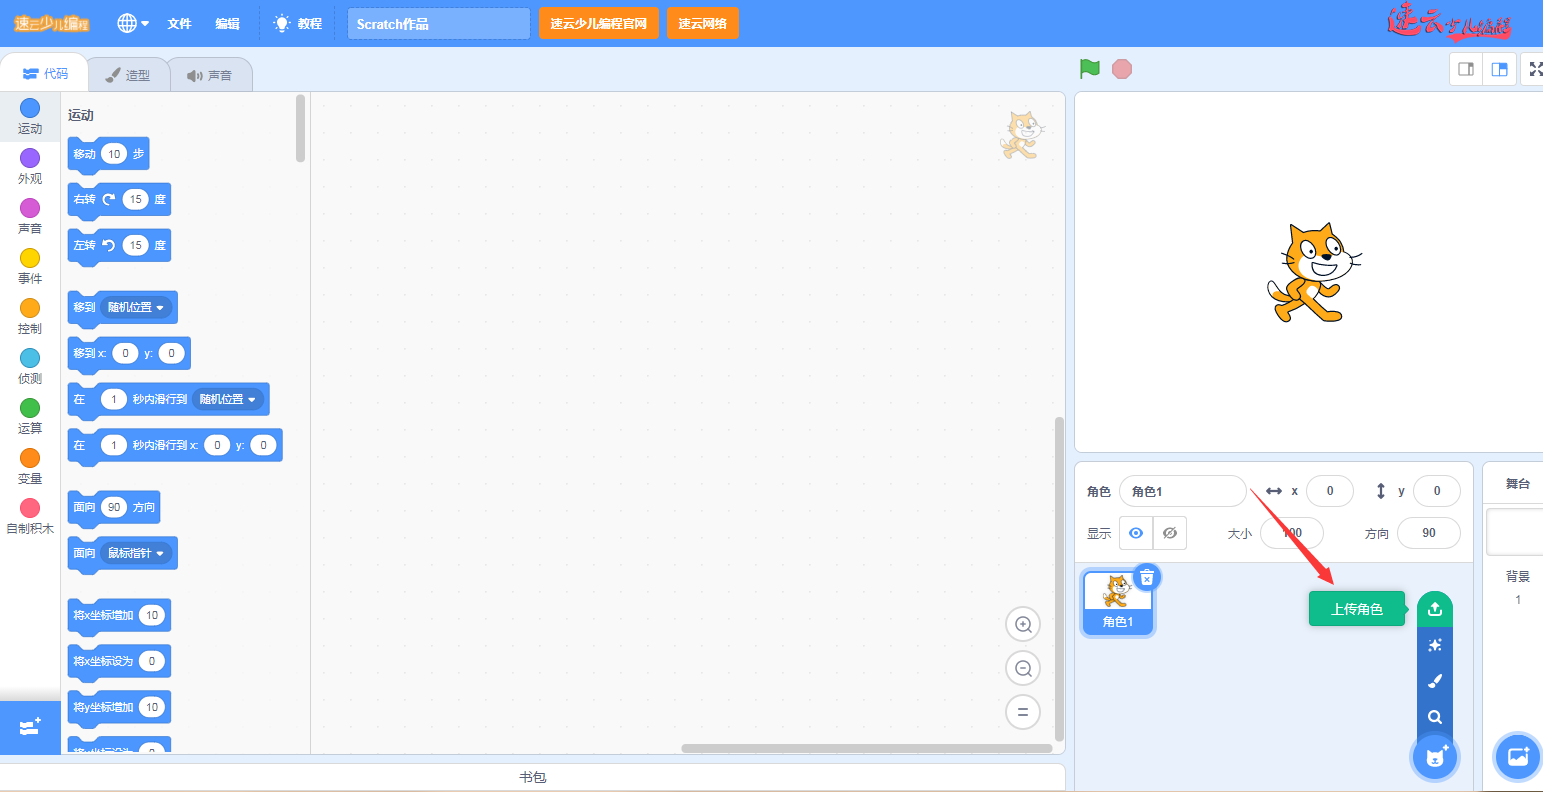Select the paint sprite brush icon

tap(1435, 681)
